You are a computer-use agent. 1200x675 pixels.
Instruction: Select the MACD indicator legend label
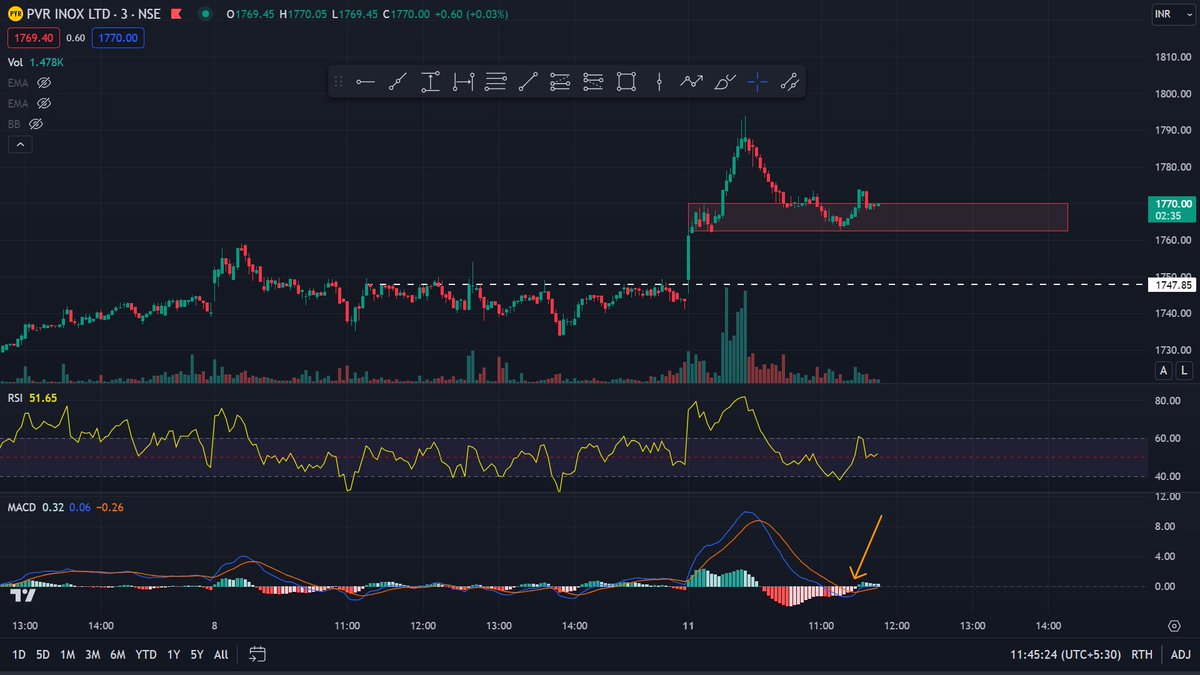click(x=21, y=508)
